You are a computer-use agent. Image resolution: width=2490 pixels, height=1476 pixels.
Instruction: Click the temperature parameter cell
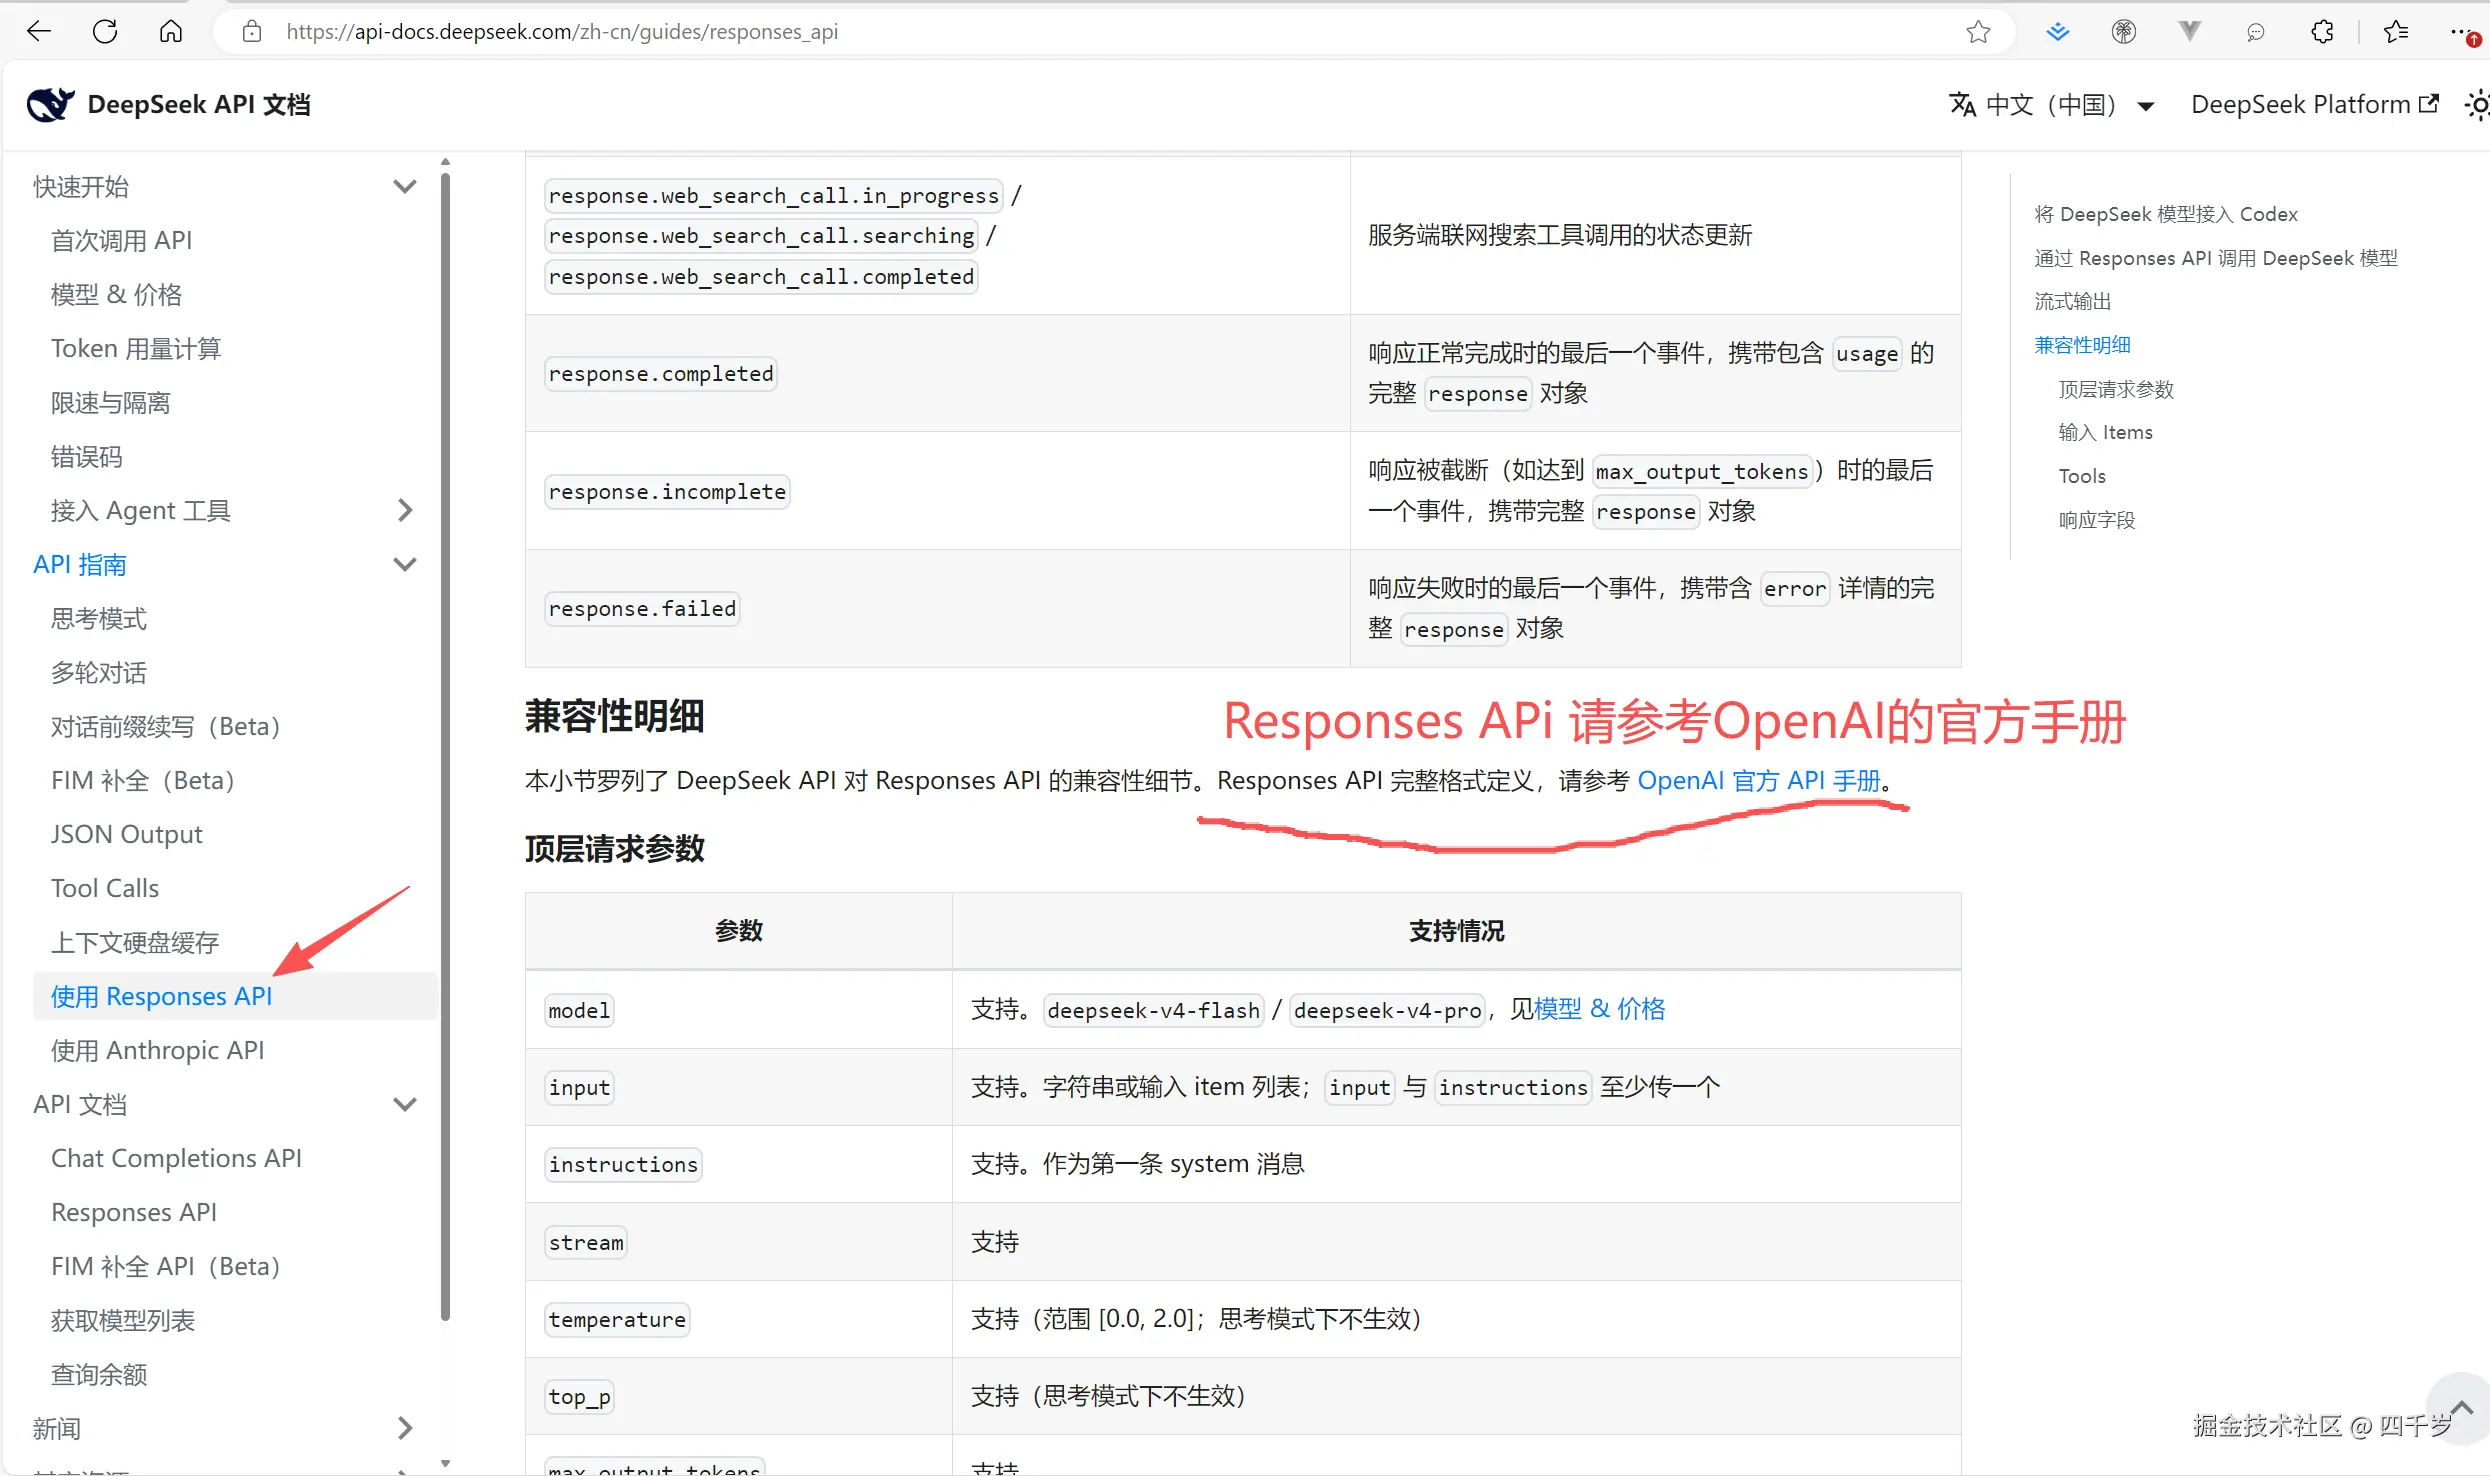617,1319
